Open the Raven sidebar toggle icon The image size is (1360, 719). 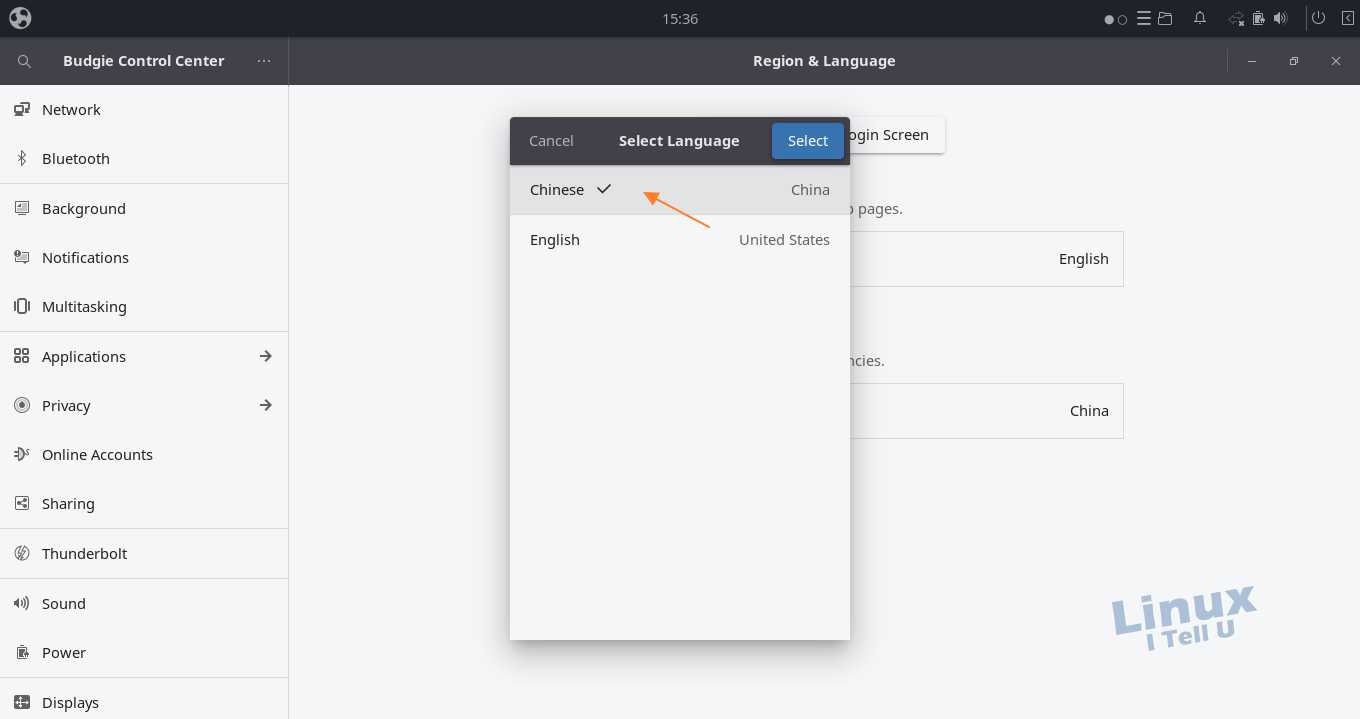pos(1347,18)
